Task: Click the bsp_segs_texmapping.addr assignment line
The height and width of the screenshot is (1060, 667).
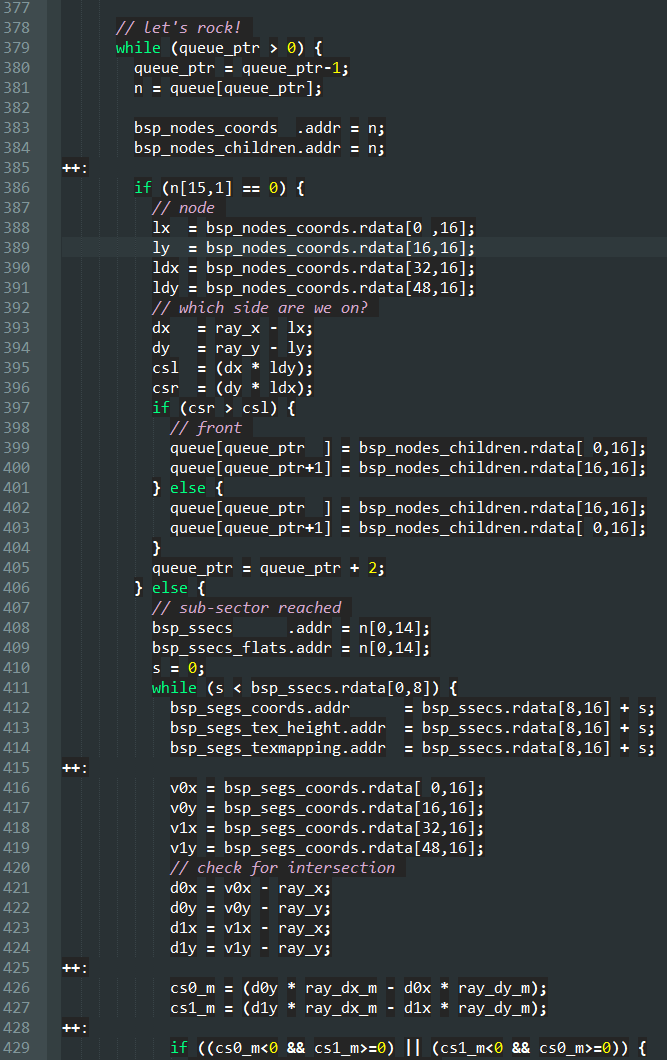Action: point(412,748)
